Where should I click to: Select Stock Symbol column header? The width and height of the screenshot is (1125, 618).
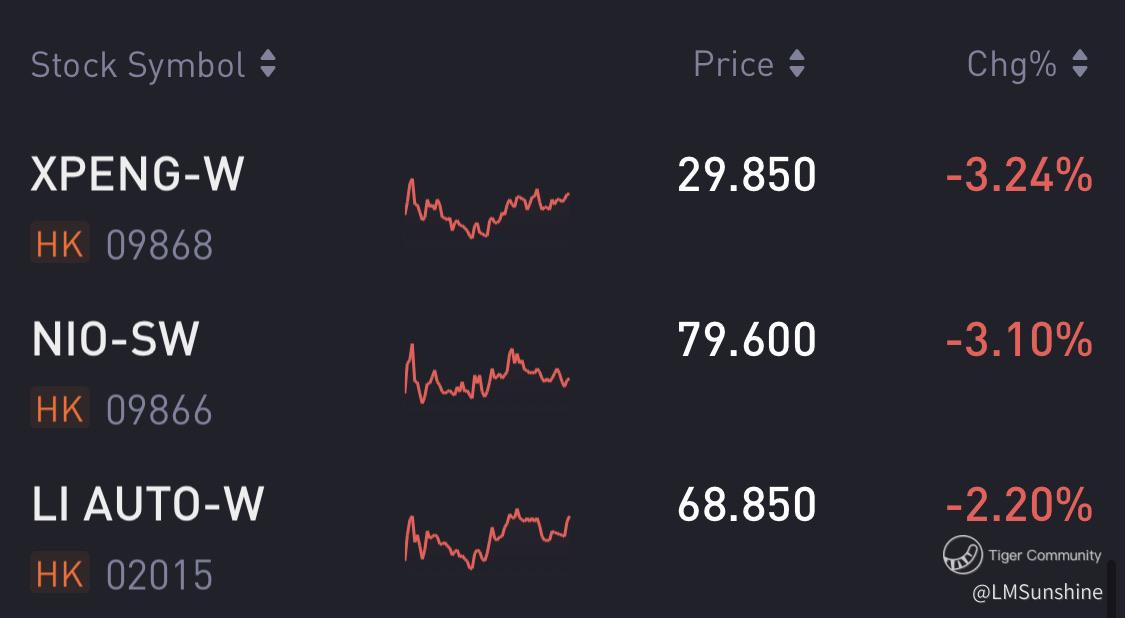click(138, 65)
